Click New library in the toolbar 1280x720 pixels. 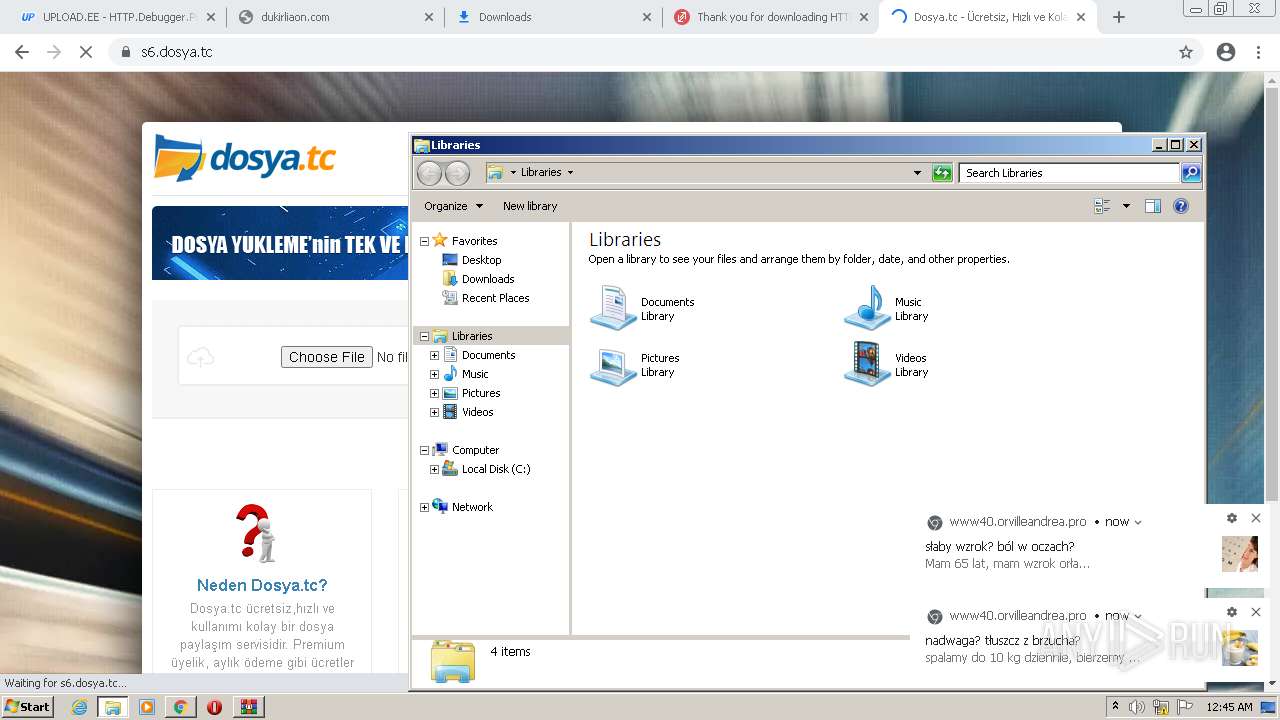530,206
